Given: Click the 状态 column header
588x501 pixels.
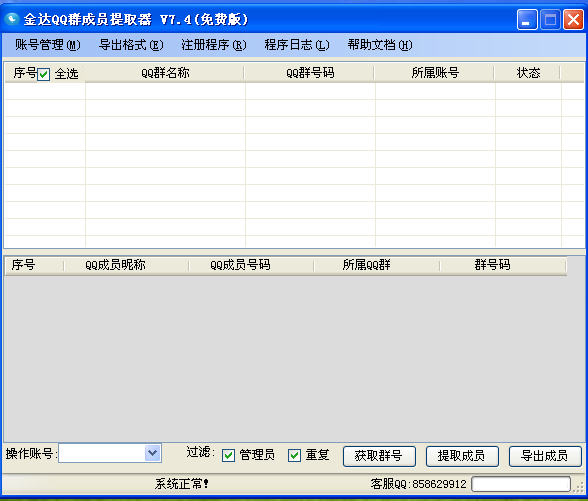Looking at the screenshot, I should click(528, 73).
